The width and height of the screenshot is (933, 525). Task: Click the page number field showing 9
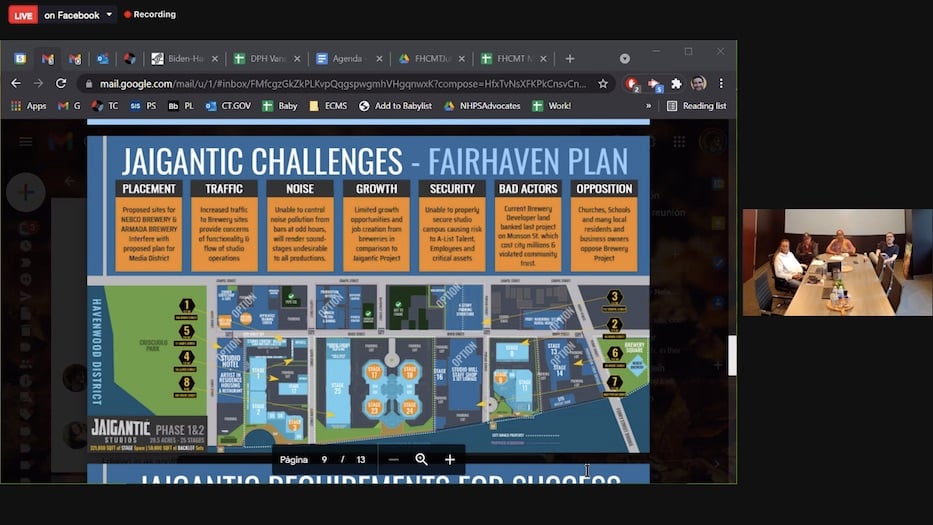324,459
